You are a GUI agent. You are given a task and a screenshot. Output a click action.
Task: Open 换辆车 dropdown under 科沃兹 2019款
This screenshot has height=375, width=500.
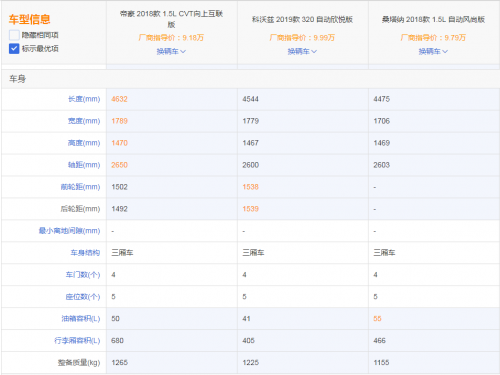302,51
